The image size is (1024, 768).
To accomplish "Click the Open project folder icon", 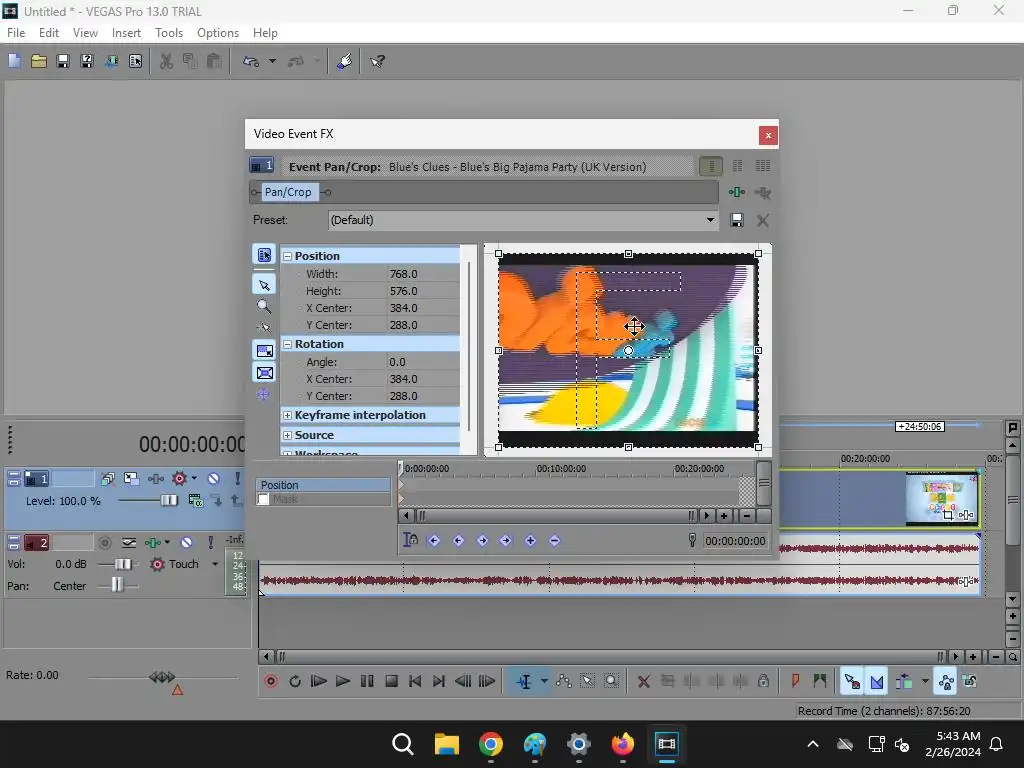I will tap(39, 61).
